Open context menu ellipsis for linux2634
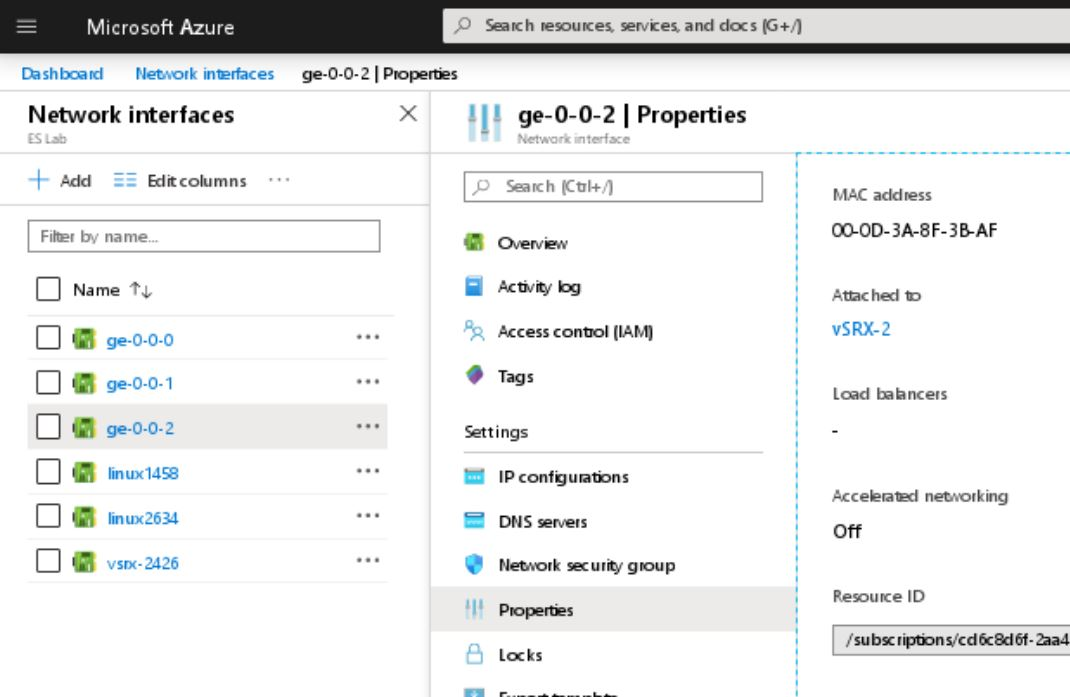The width and height of the screenshot is (1070, 697). (x=368, y=516)
